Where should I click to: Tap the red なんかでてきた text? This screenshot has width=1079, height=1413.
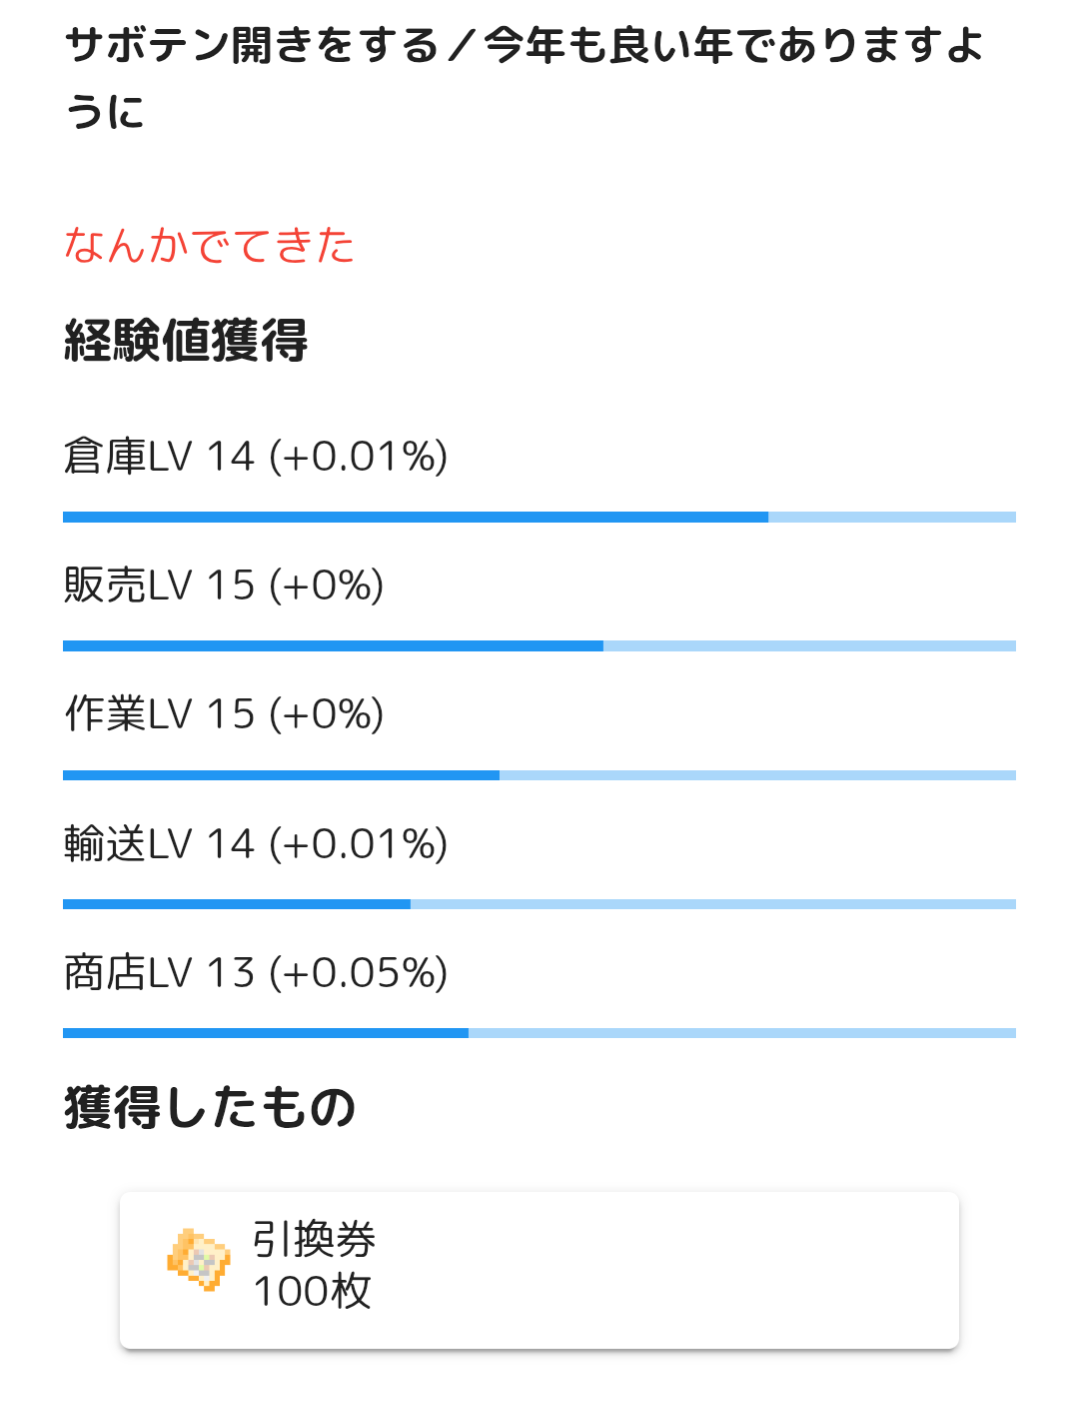209,246
